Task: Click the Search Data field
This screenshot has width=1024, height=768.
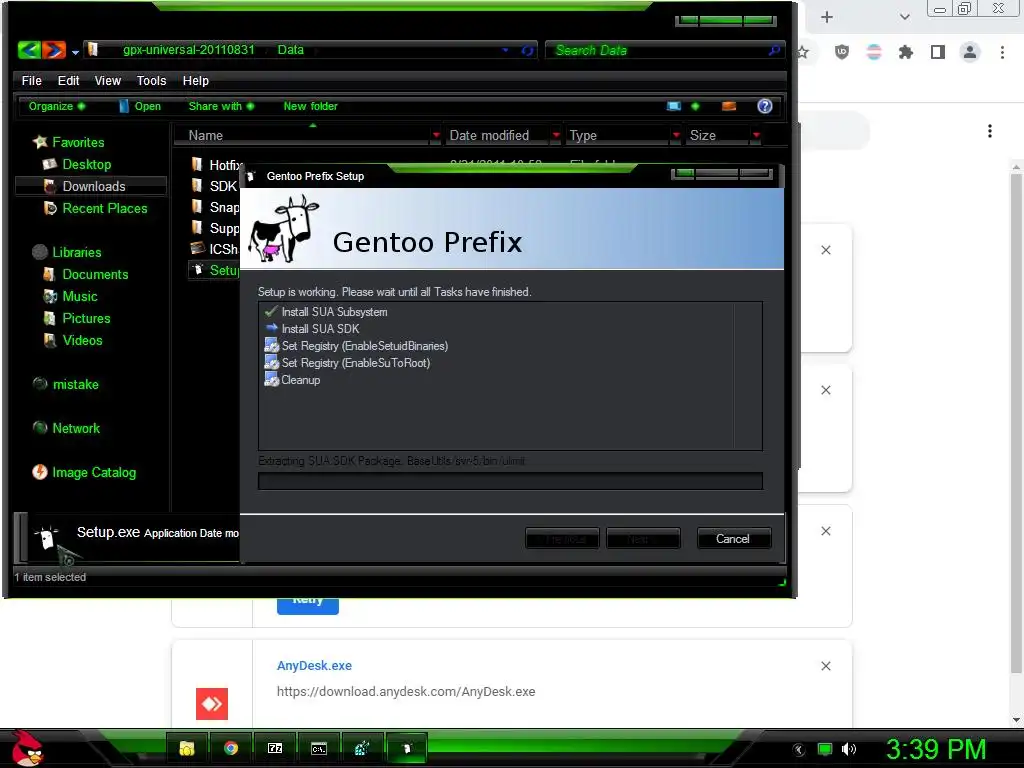Action: (x=656, y=50)
